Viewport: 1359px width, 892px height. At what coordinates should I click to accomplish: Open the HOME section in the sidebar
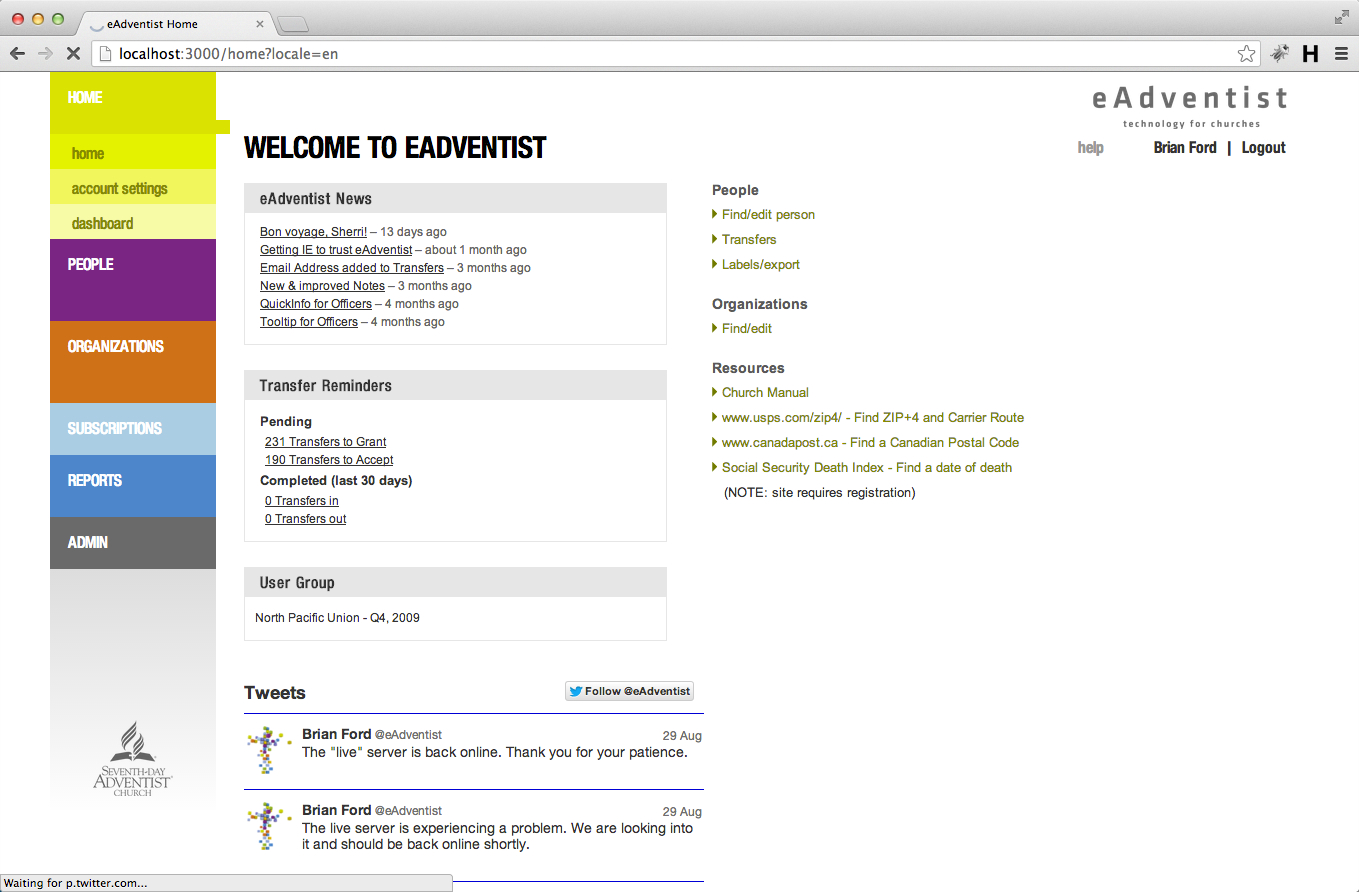133,103
